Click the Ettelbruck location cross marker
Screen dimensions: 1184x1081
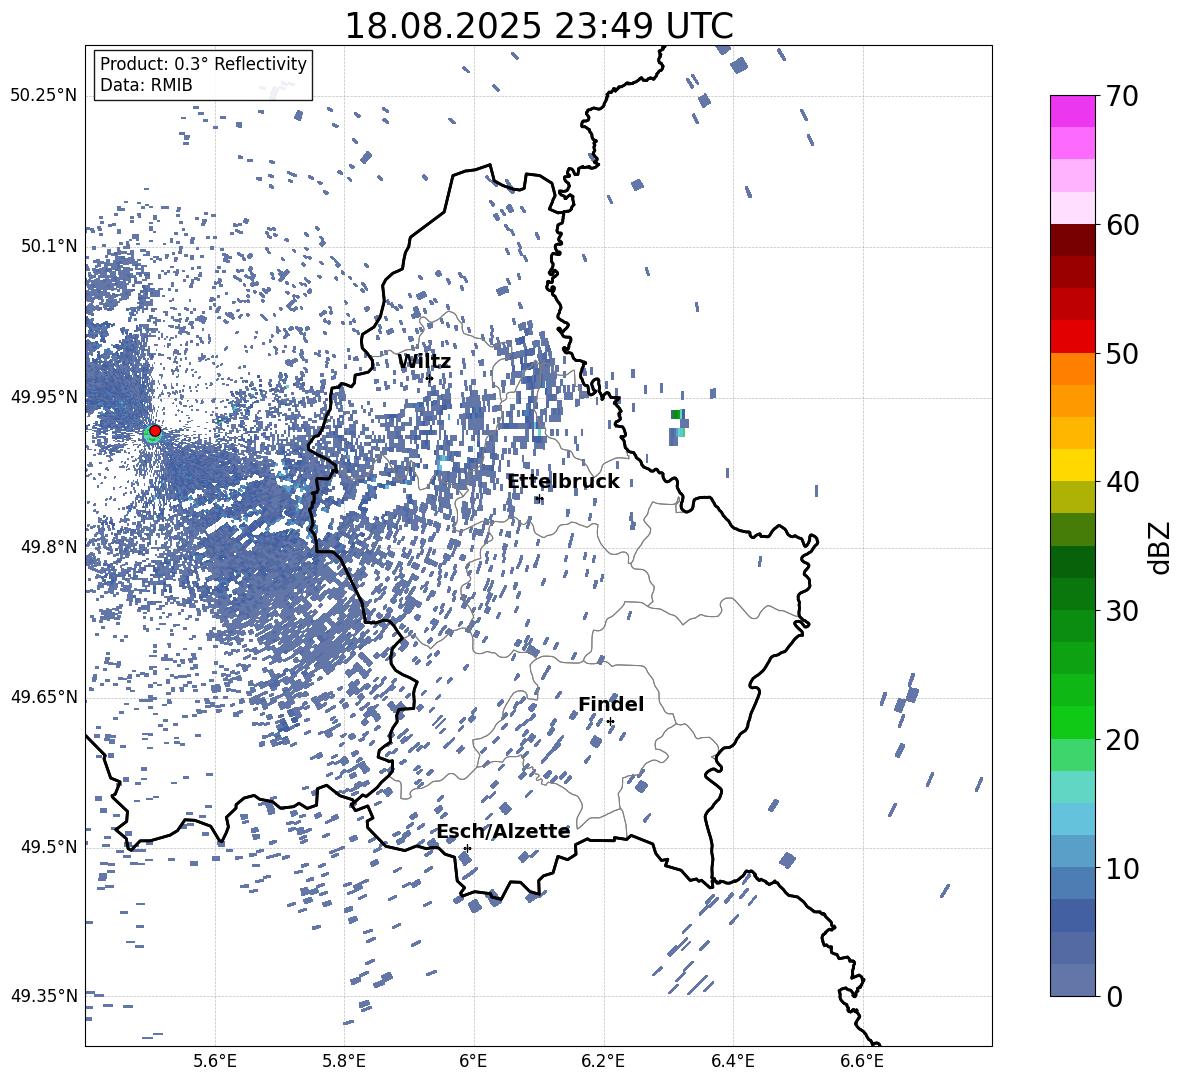[x=538, y=499]
